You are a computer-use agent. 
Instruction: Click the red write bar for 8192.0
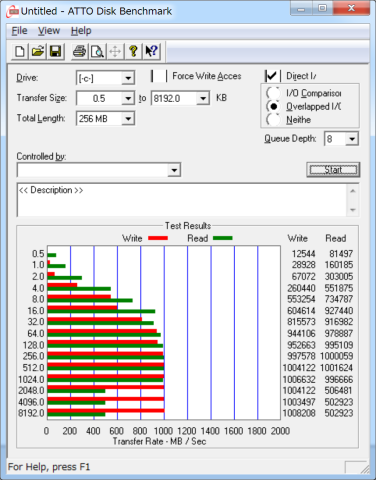tap(106, 411)
